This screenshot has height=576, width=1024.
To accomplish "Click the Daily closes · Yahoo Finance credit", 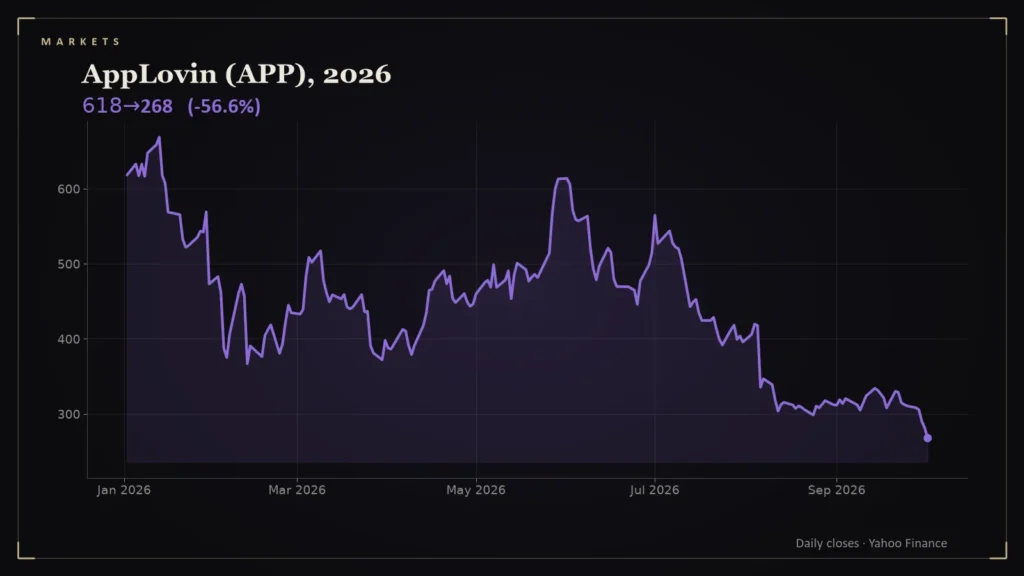I will (x=871, y=543).
